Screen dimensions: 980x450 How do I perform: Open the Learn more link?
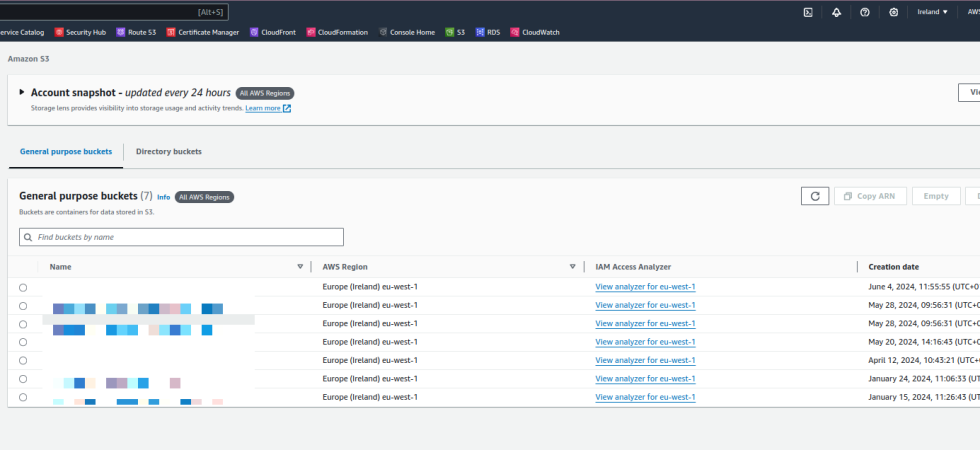(262, 108)
